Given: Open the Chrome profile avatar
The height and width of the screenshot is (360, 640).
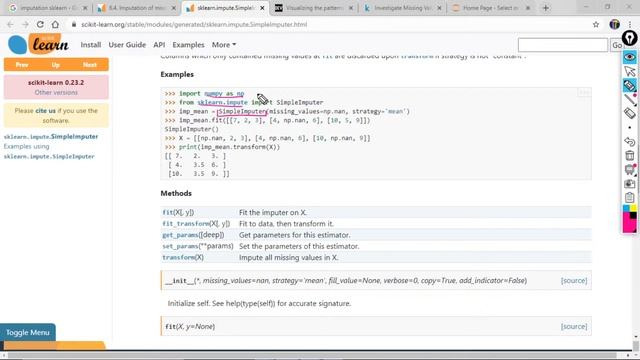Looking at the screenshot, I should (614, 24).
